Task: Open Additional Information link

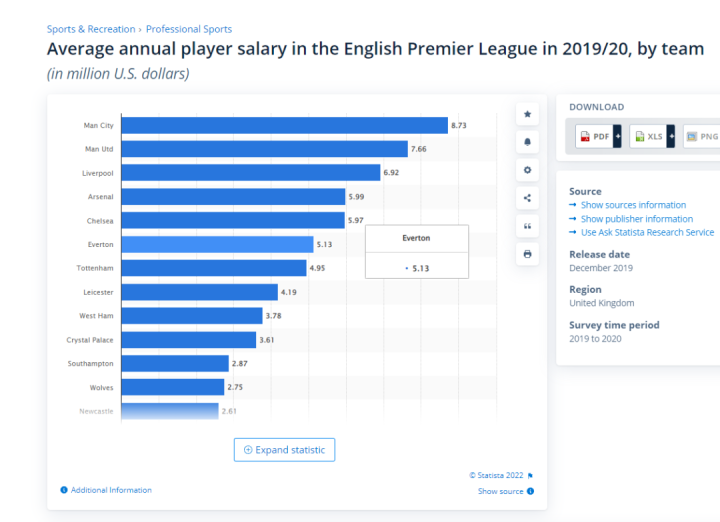Action: click(x=111, y=490)
